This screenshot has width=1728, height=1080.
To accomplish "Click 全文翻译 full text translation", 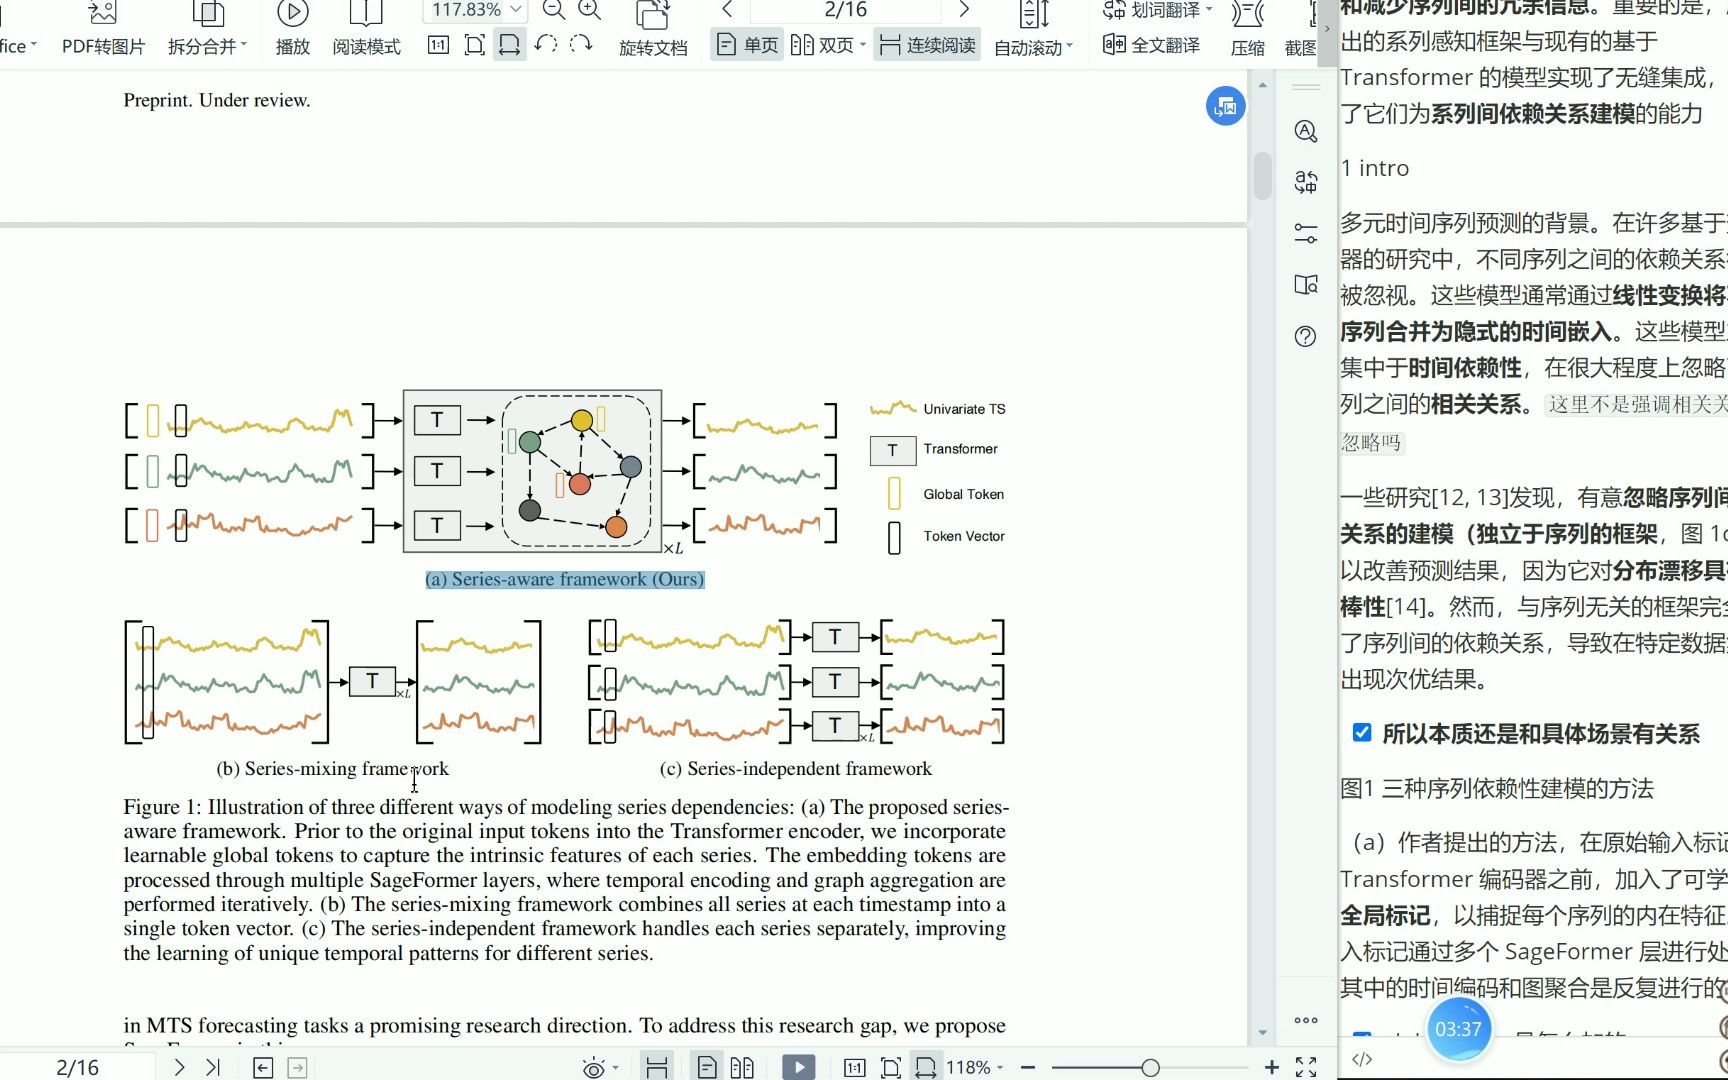I will [x=1151, y=45].
